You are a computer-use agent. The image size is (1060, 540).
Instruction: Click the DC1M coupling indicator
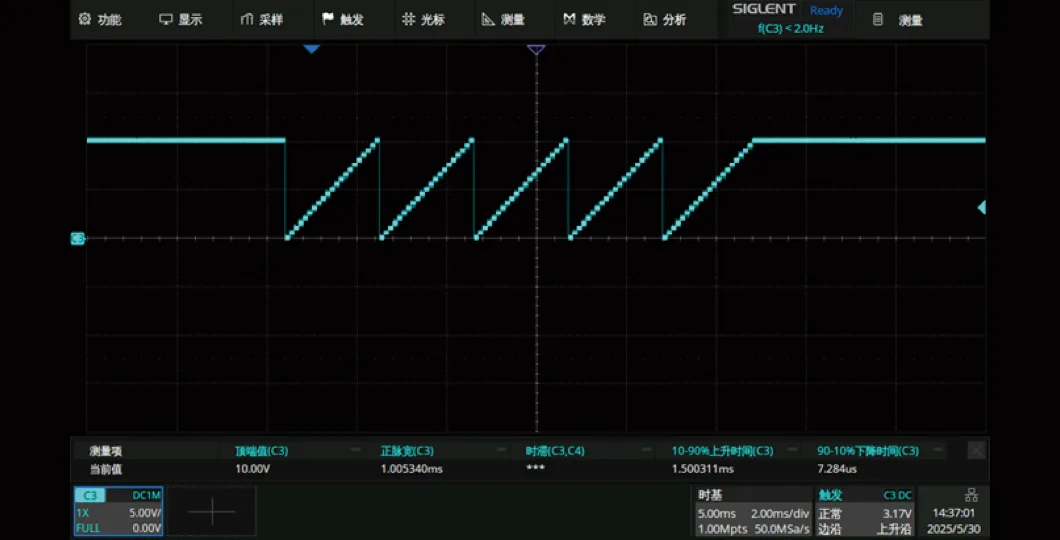click(145, 495)
